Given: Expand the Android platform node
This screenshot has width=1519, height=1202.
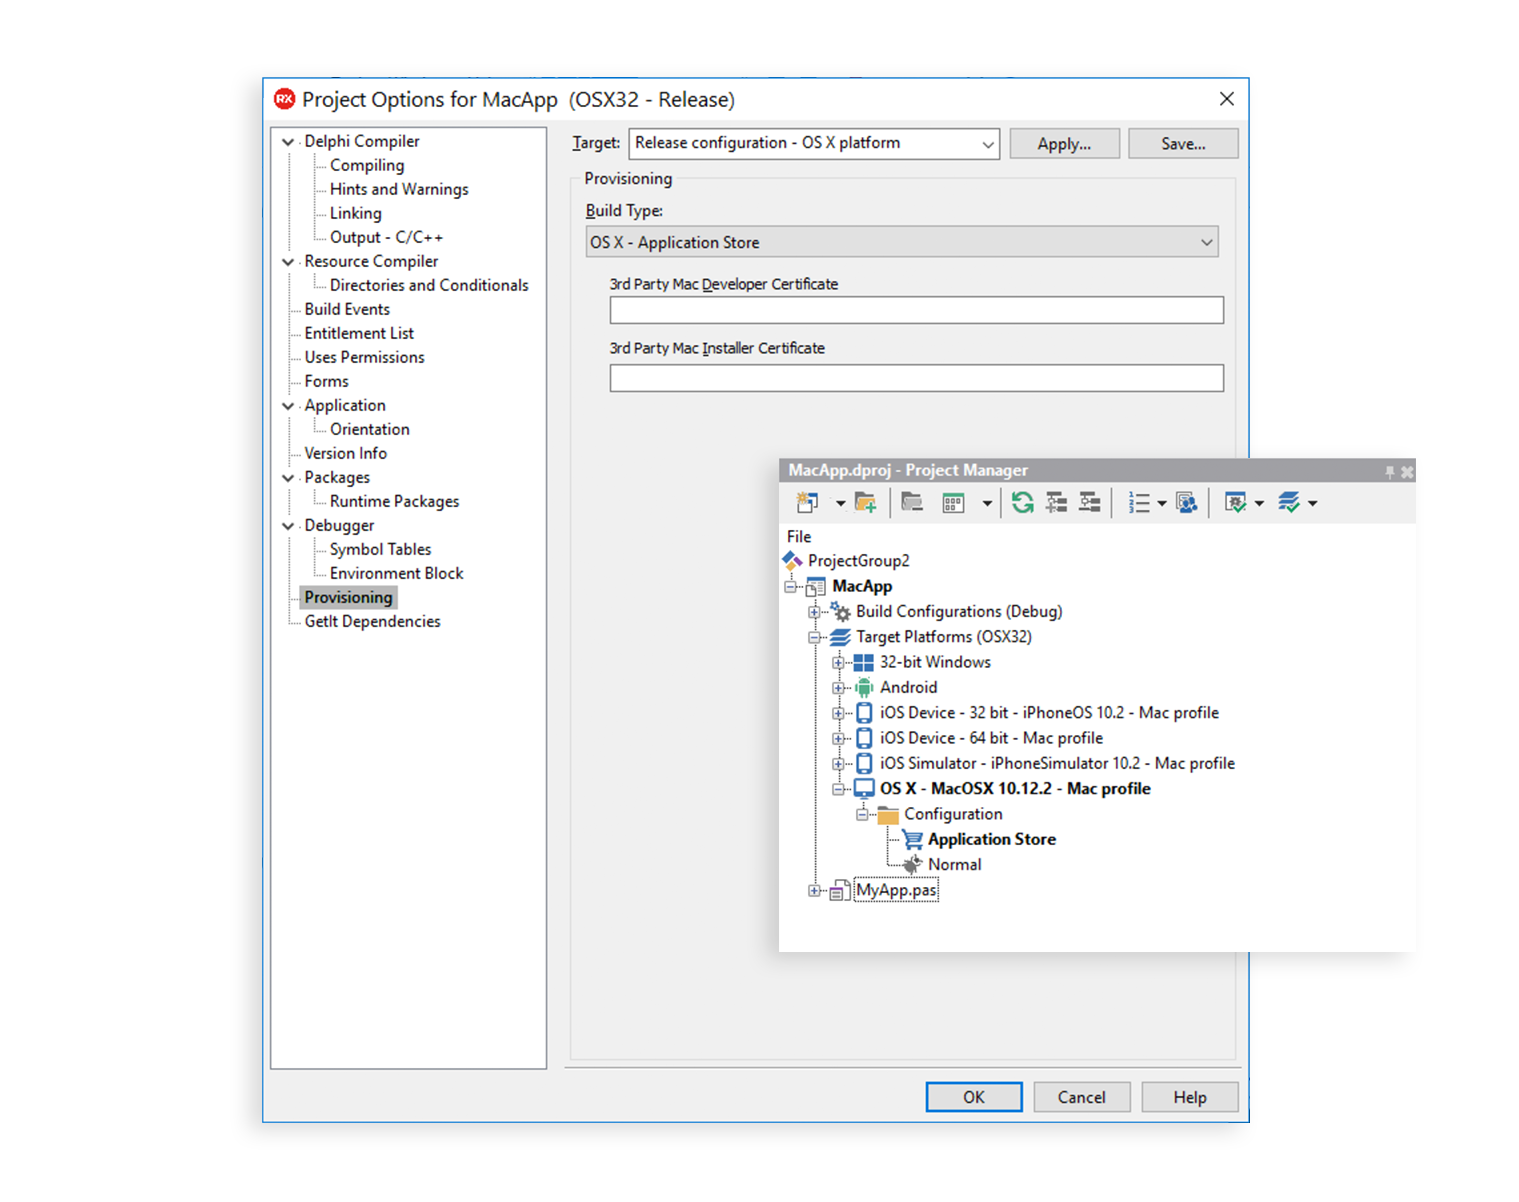Looking at the screenshot, I should point(839,688).
